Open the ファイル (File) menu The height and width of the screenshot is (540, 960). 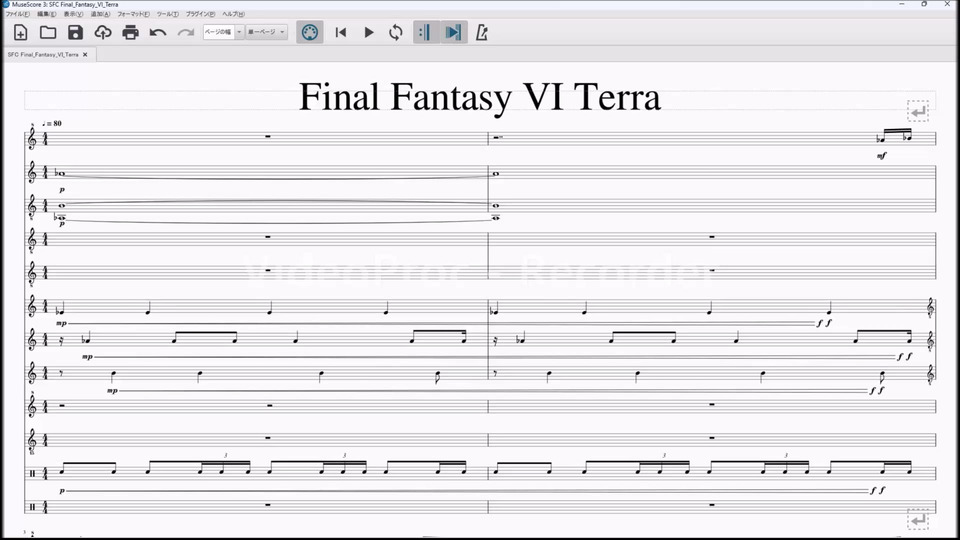17,13
